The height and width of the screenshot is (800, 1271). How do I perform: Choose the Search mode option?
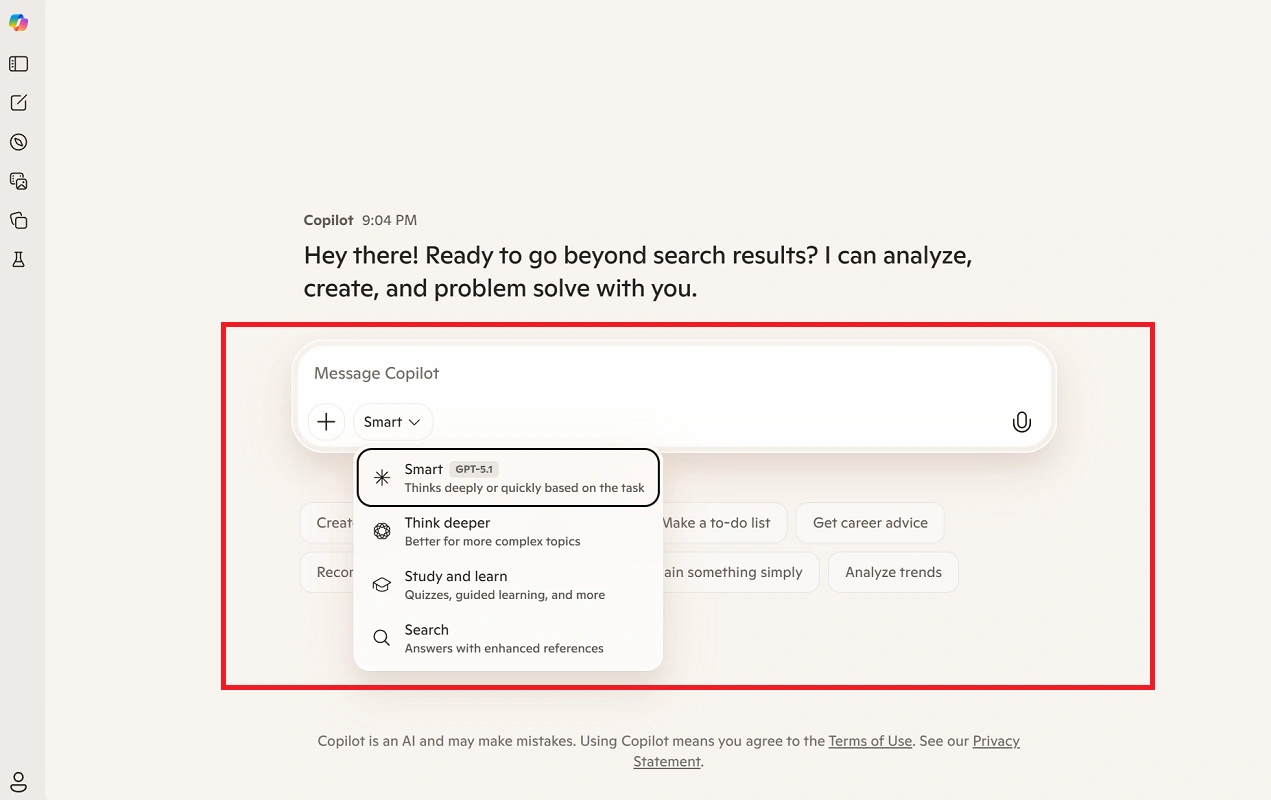(x=508, y=638)
